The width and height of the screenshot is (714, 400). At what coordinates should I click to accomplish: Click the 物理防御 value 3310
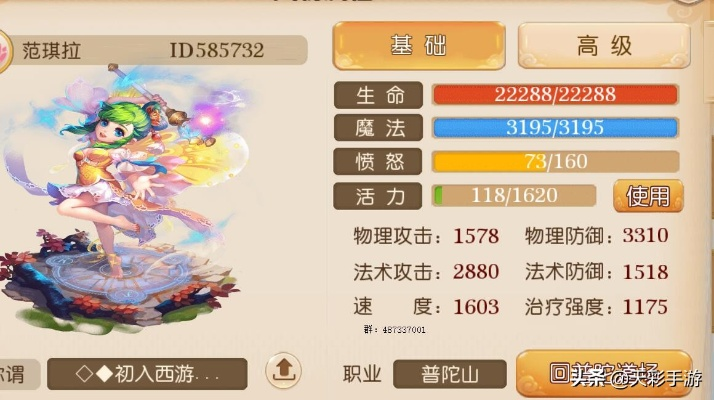click(645, 236)
